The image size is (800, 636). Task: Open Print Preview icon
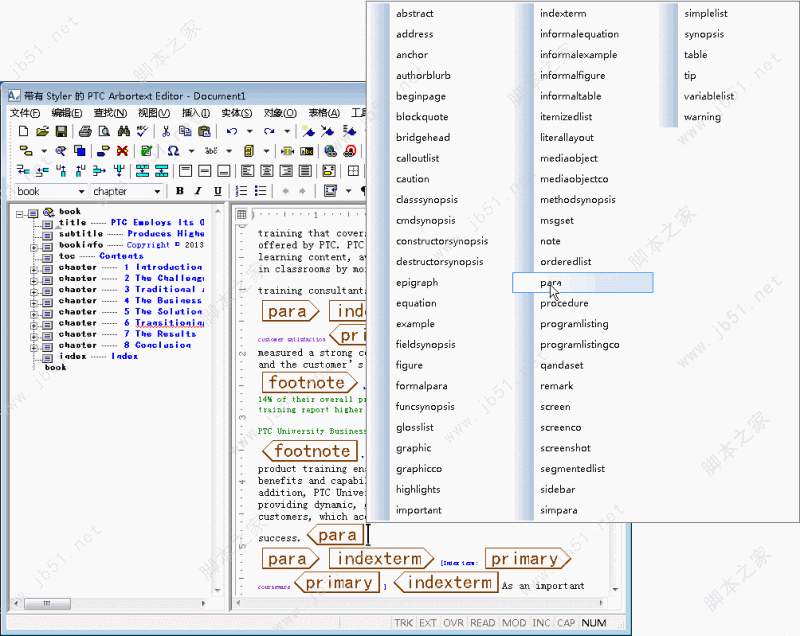[104, 132]
